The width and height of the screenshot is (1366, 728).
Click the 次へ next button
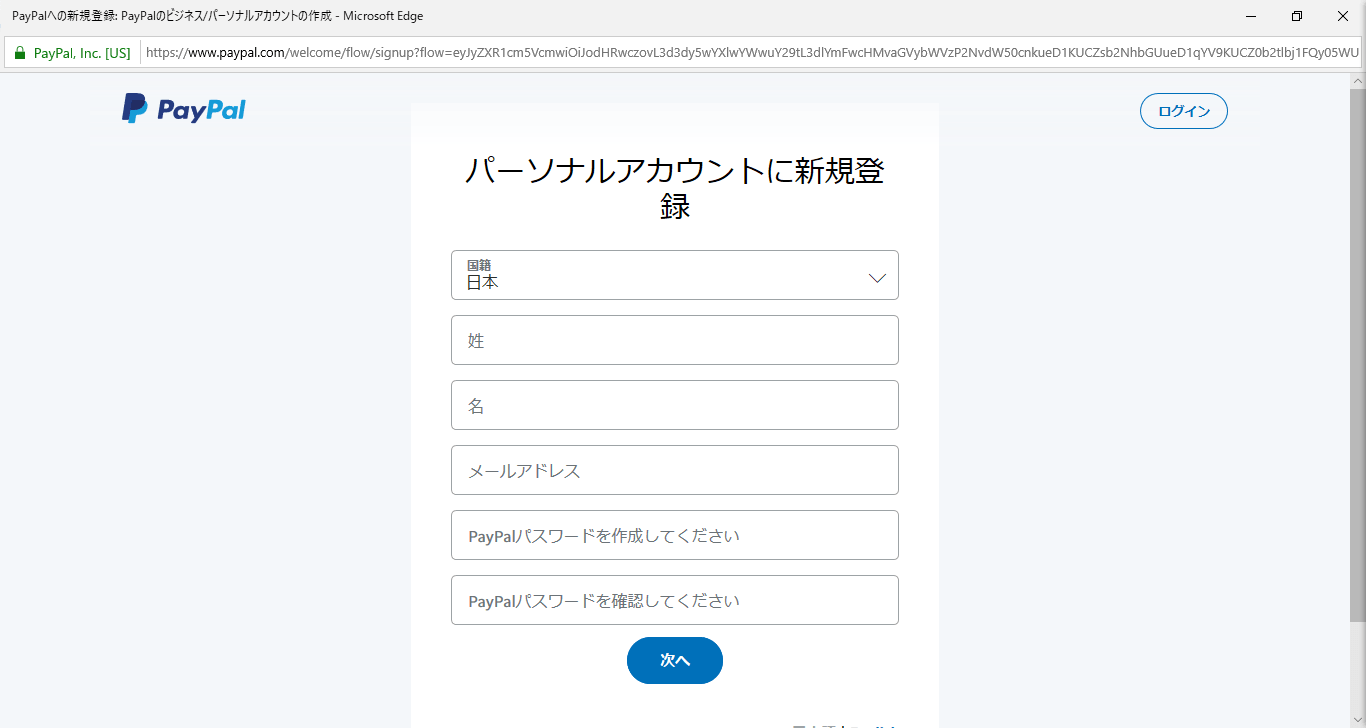pyautogui.click(x=675, y=660)
